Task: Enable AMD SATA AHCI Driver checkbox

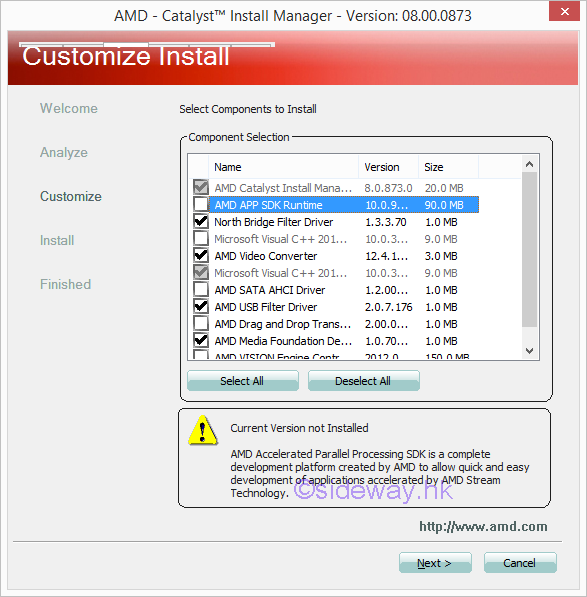Action: coord(201,290)
